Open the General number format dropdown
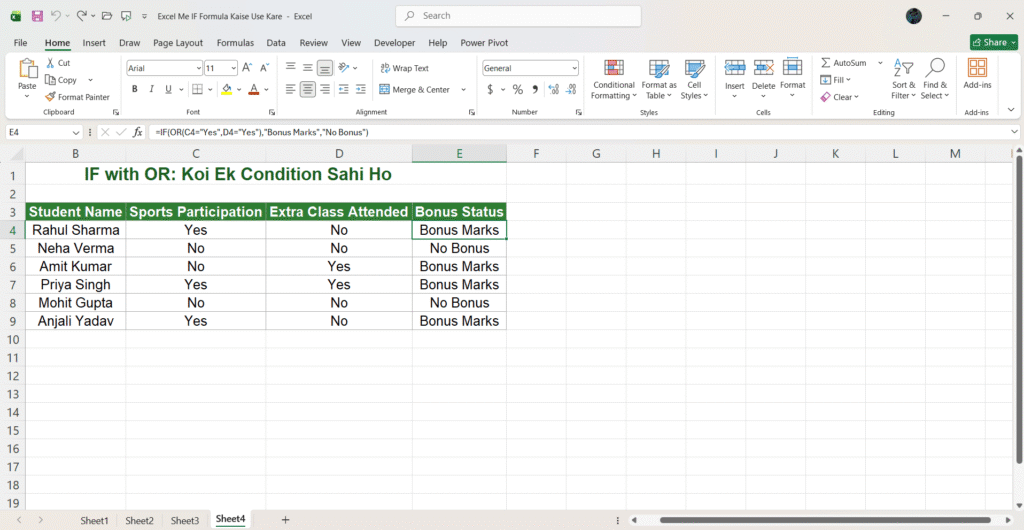The image size is (1024, 530). (x=574, y=68)
